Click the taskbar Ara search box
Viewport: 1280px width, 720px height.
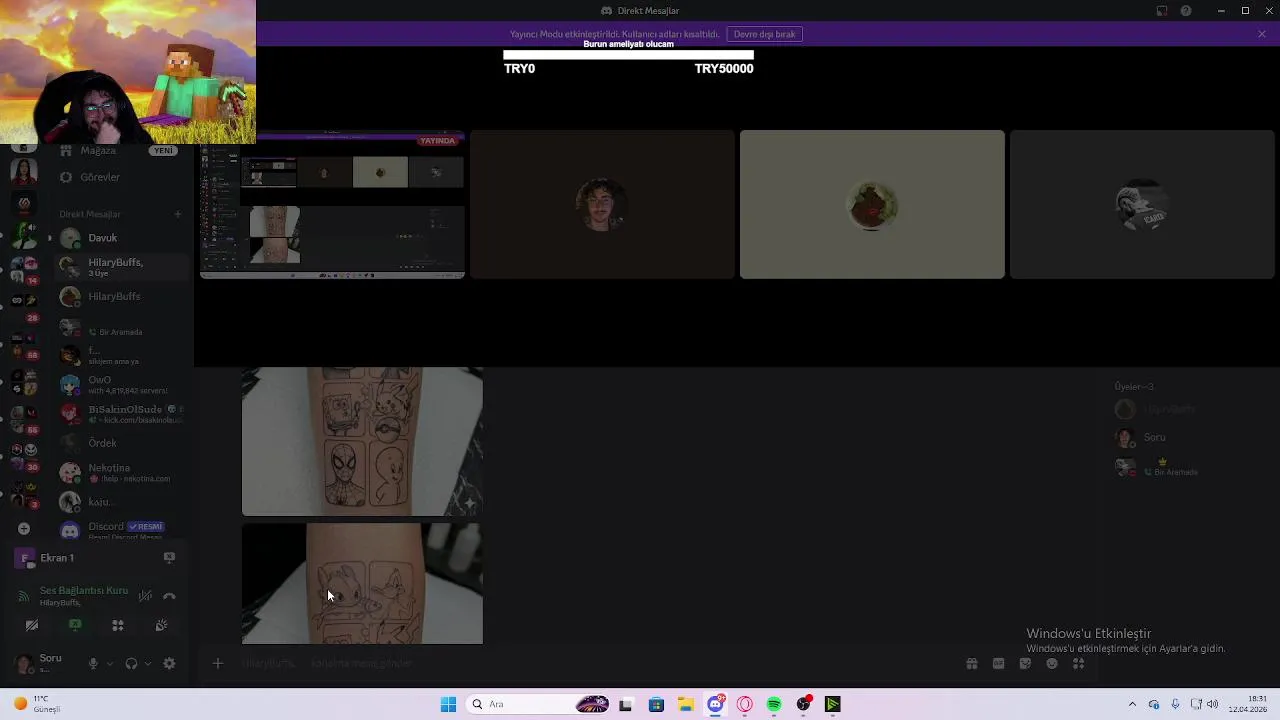(x=539, y=704)
